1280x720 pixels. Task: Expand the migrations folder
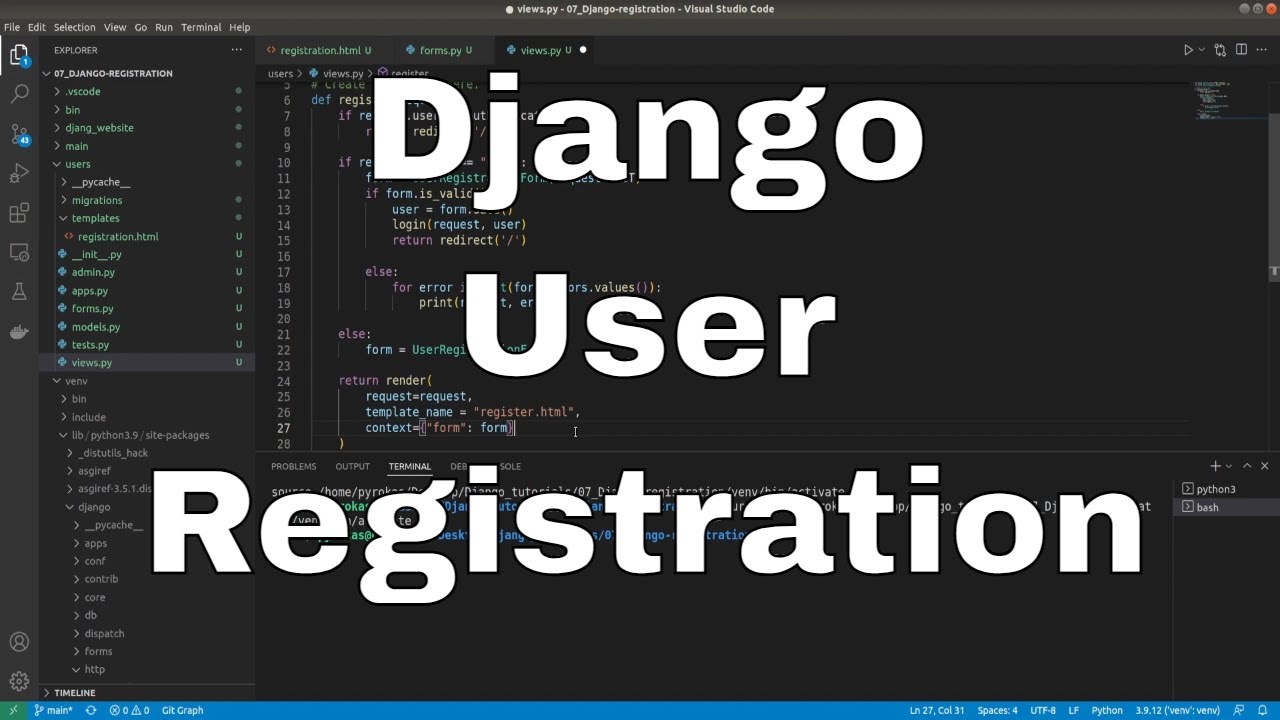[147, 200]
